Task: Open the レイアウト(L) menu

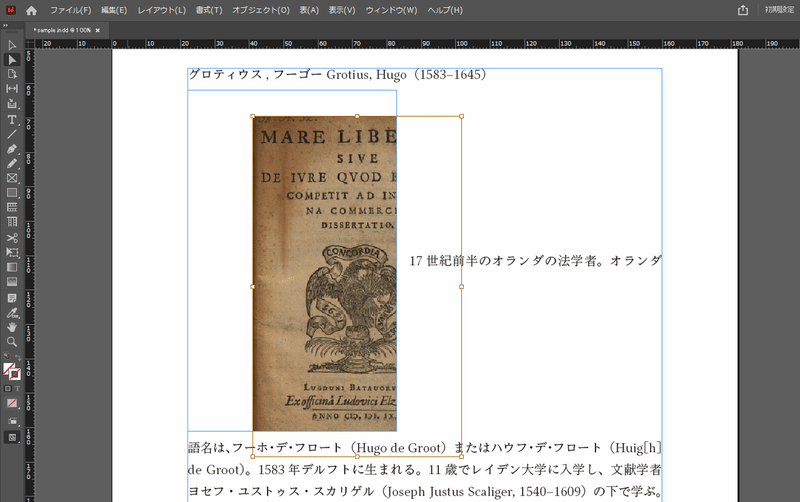Action: pos(162,10)
